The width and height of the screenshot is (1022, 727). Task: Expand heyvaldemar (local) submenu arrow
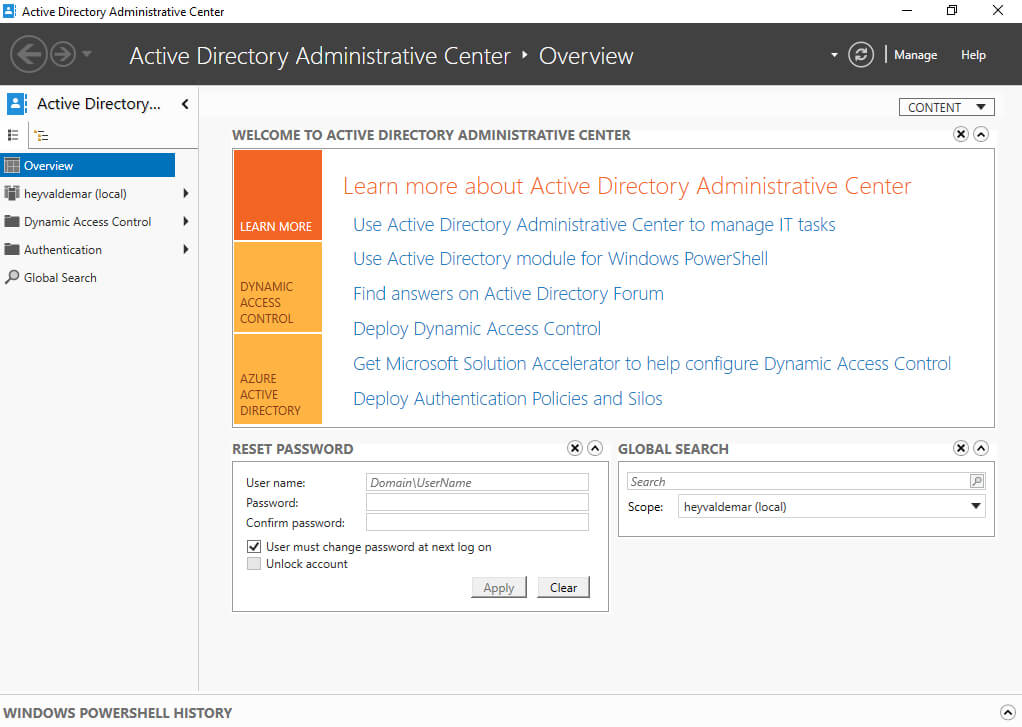coord(186,194)
